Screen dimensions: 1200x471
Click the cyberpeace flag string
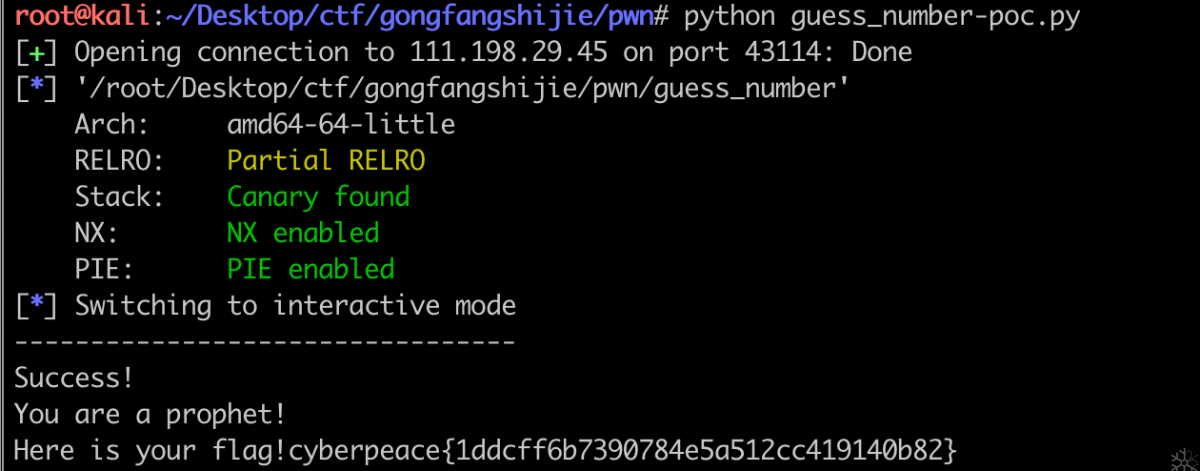coord(623,451)
